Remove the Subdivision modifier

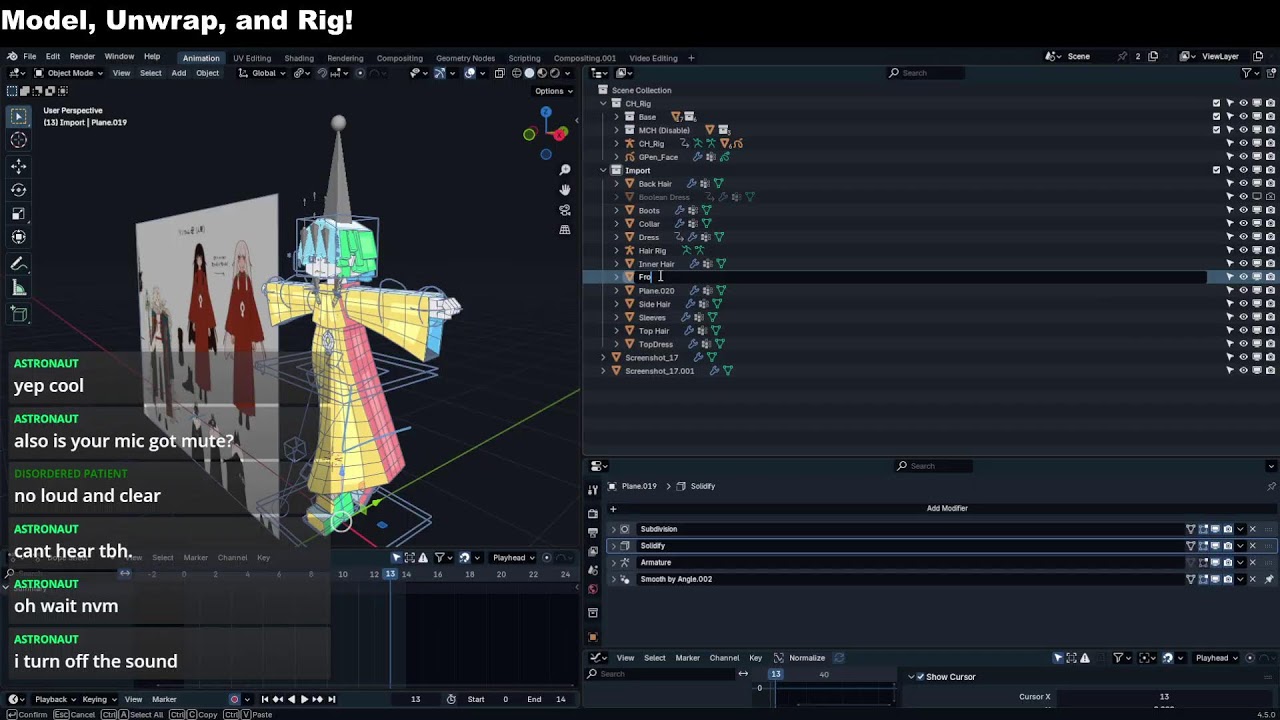click(1252, 529)
